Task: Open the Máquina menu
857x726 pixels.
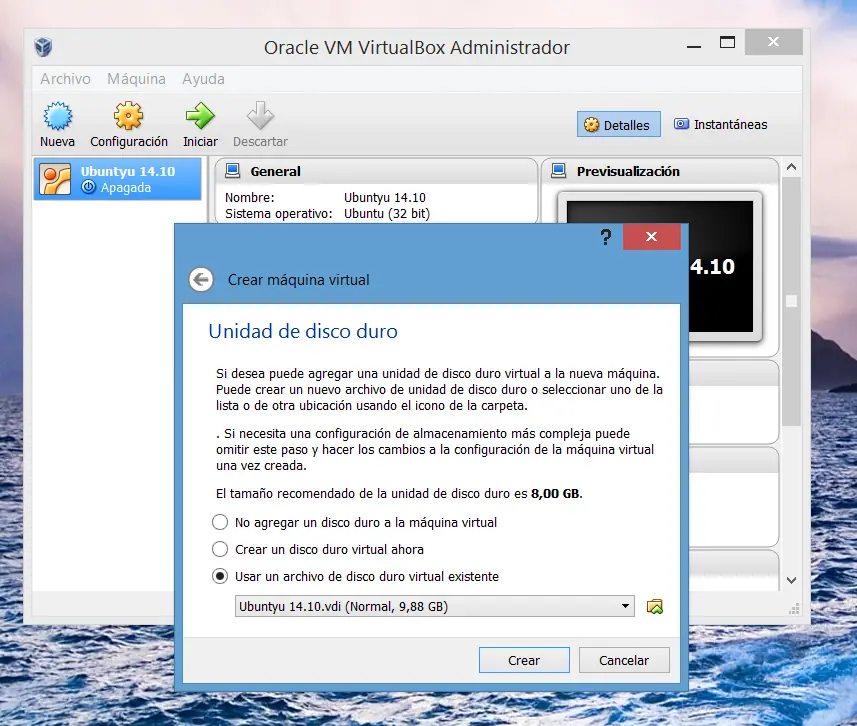Action: pos(136,78)
